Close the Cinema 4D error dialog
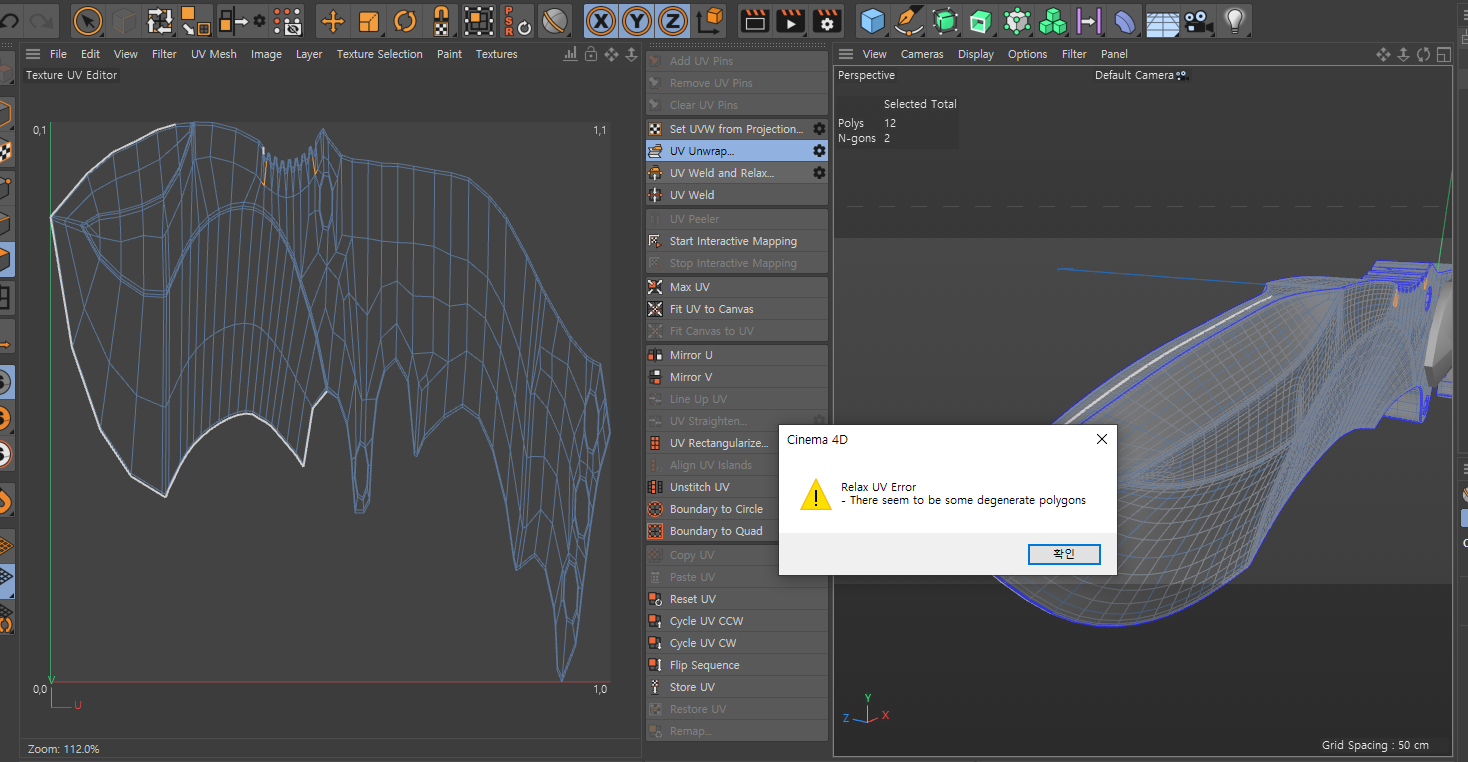Screen dimensions: 1468x762 pos(1101,439)
